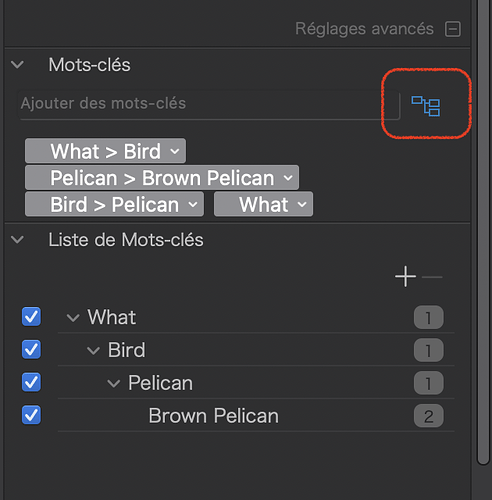Remove keyword using the minus icon

pyautogui.click(x=432, y=277)
